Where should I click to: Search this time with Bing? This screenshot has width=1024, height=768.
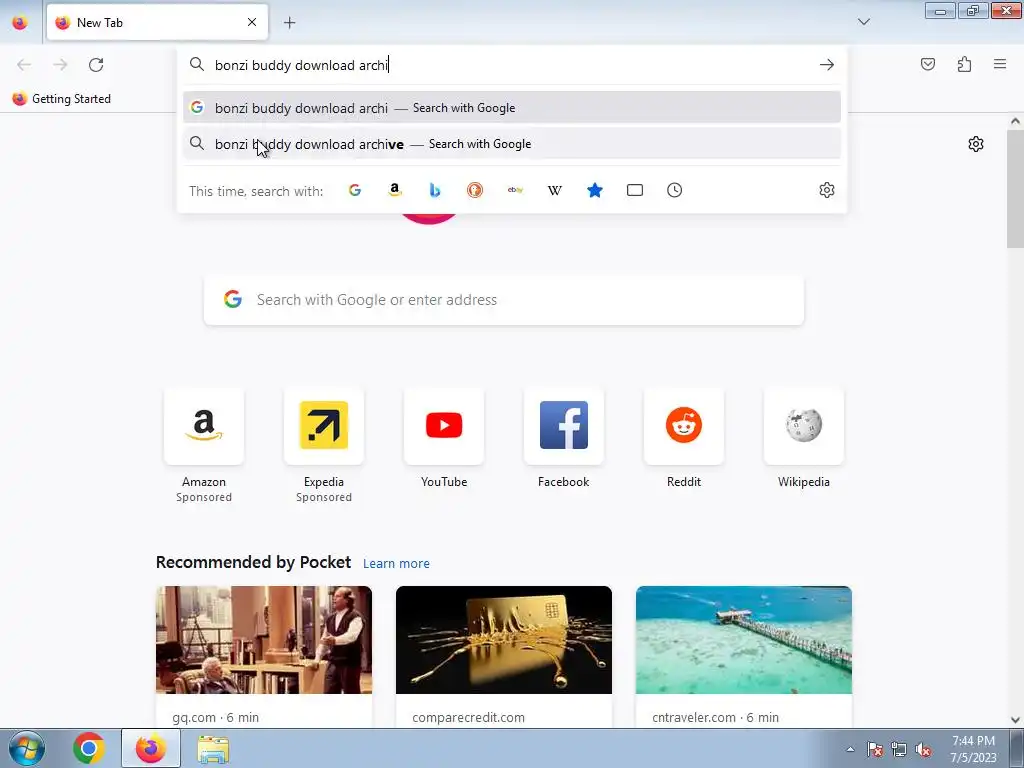tap(435, 190)
